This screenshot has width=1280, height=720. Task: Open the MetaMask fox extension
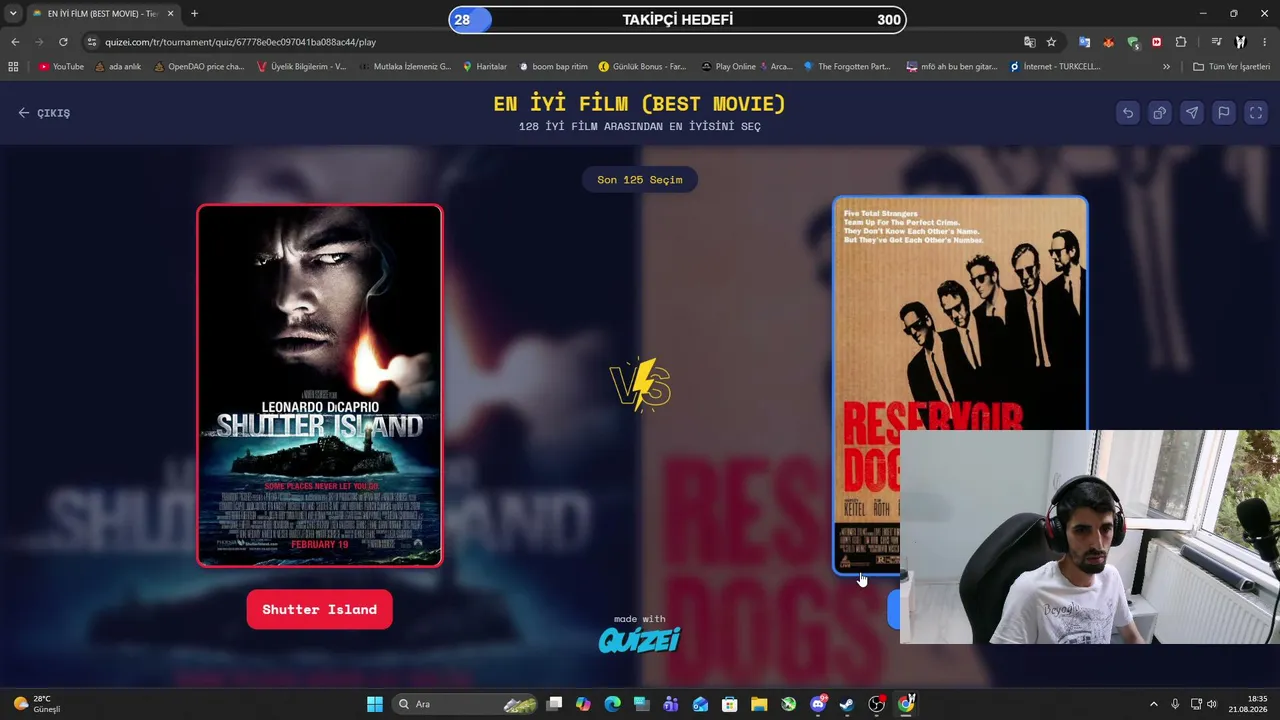click(x=1108, y=42)
